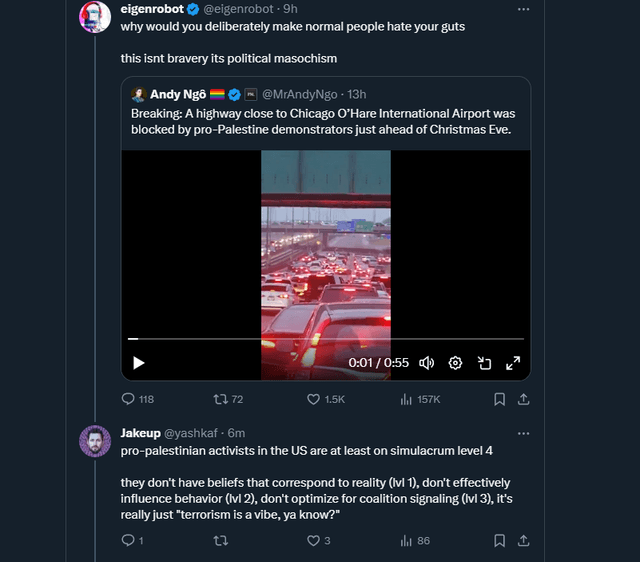Seek along the video progress bar
This screenshot has width=640, height=562.
pyautogui.click(x=326, y=340)
